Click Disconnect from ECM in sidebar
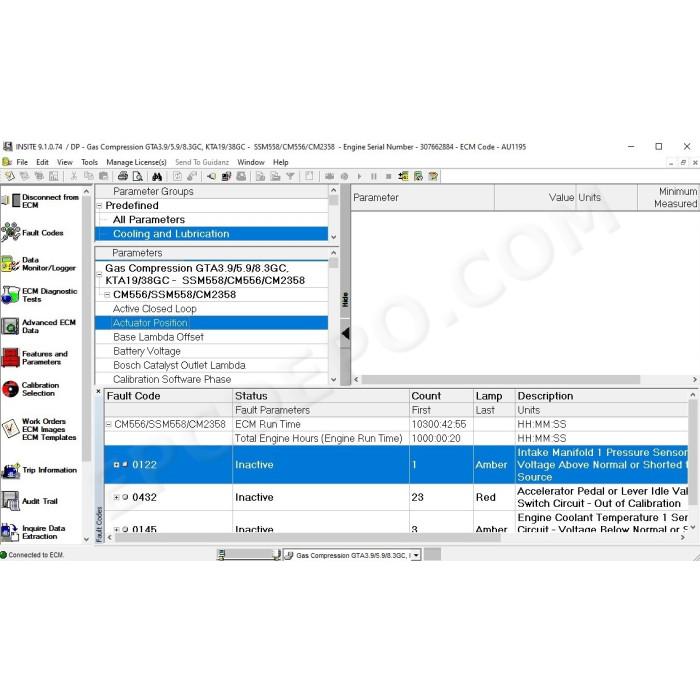The width and height of the screenshot is (700, 700). [x=40, y=201]
